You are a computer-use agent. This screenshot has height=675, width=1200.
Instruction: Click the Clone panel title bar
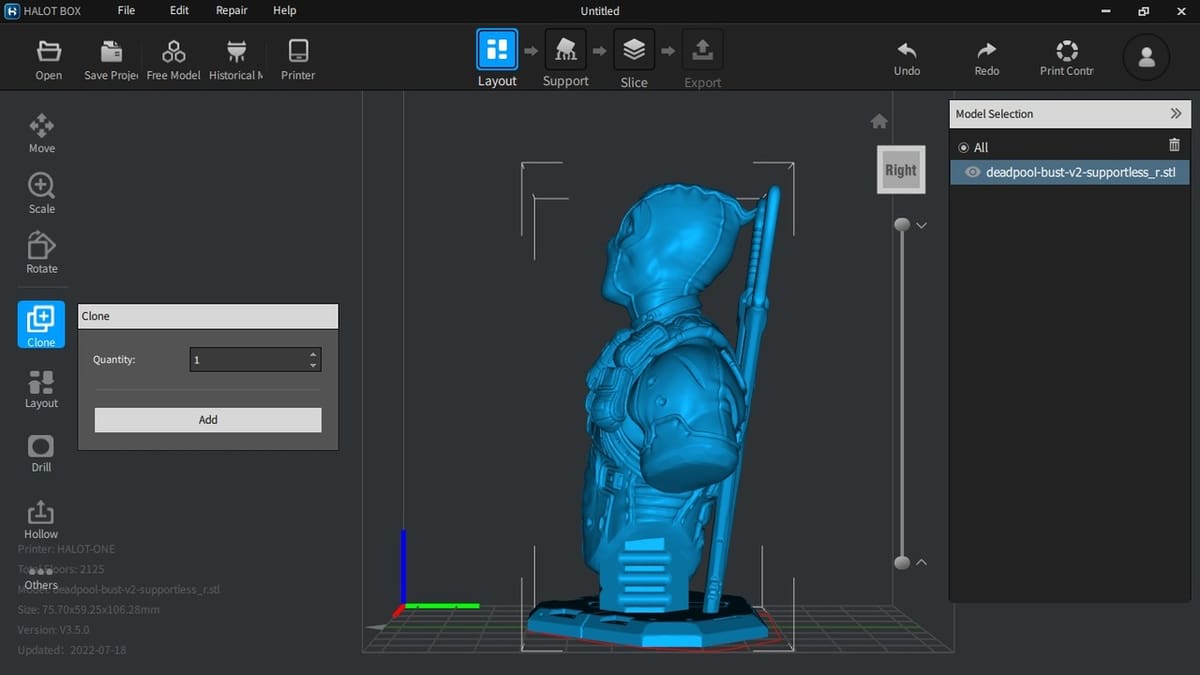coord(208,316)
